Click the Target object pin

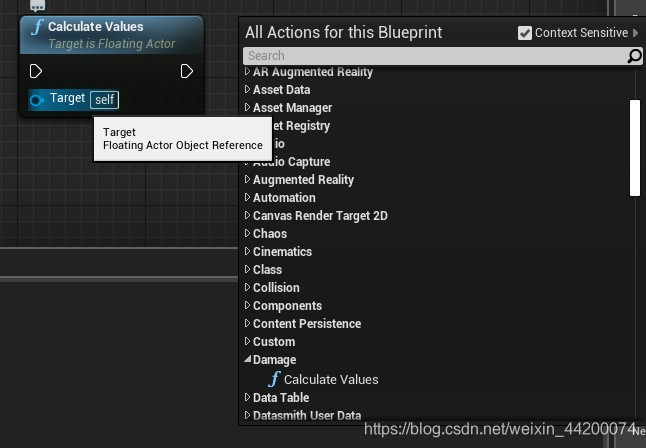click(x=37, y=100)
